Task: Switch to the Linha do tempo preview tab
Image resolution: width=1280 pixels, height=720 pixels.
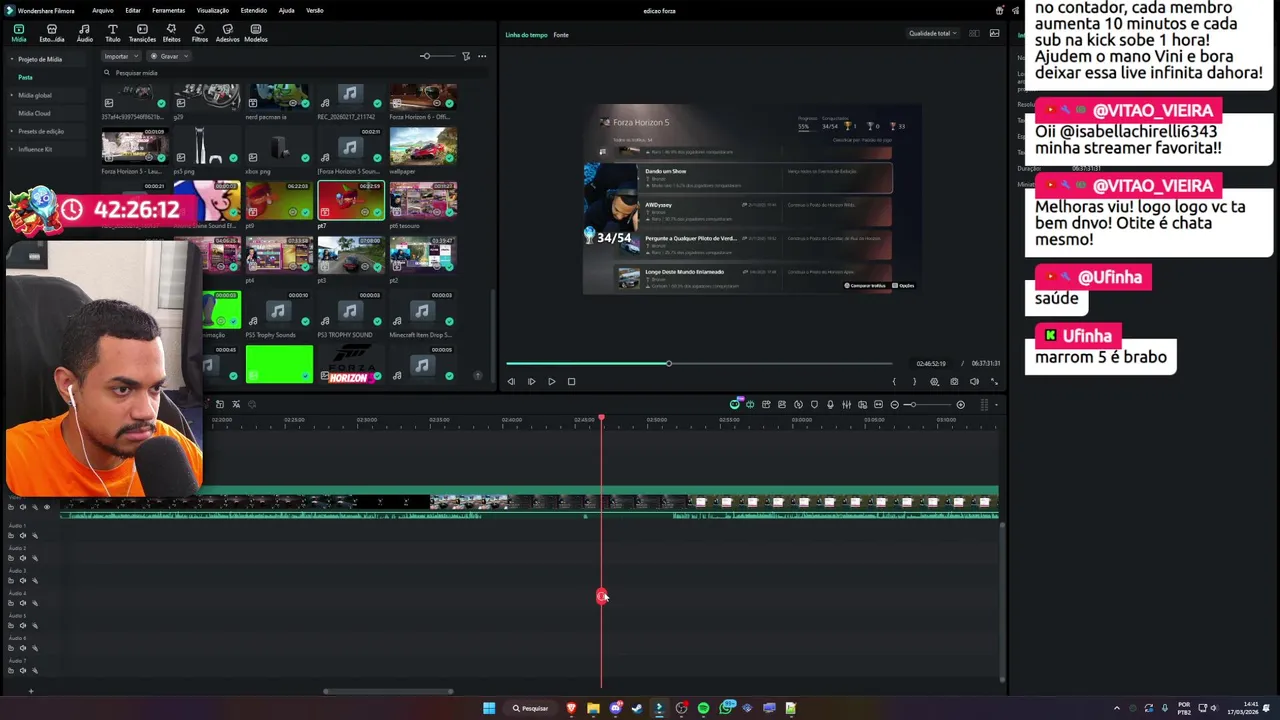Action: coord(526,35)
